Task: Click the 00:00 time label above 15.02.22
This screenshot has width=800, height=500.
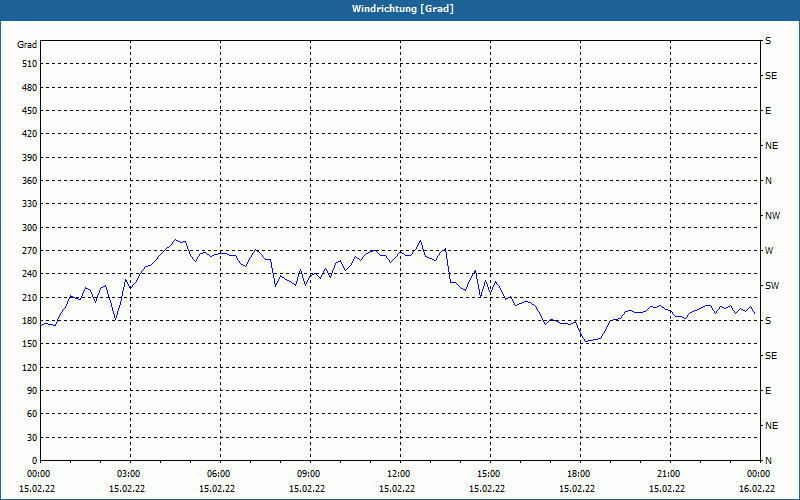Action: pyautogui.click(x=39, y=474)
